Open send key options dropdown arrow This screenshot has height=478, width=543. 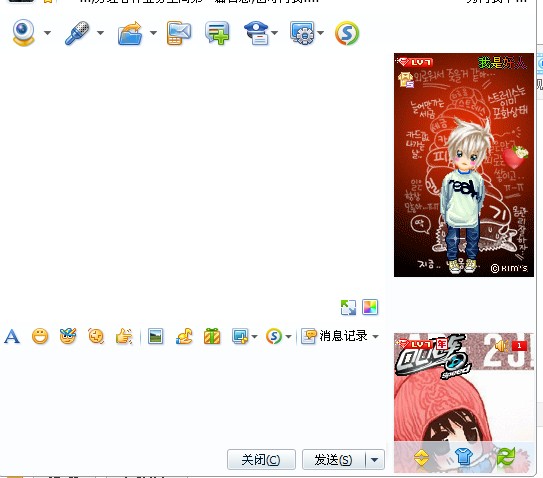pos(375,460)
